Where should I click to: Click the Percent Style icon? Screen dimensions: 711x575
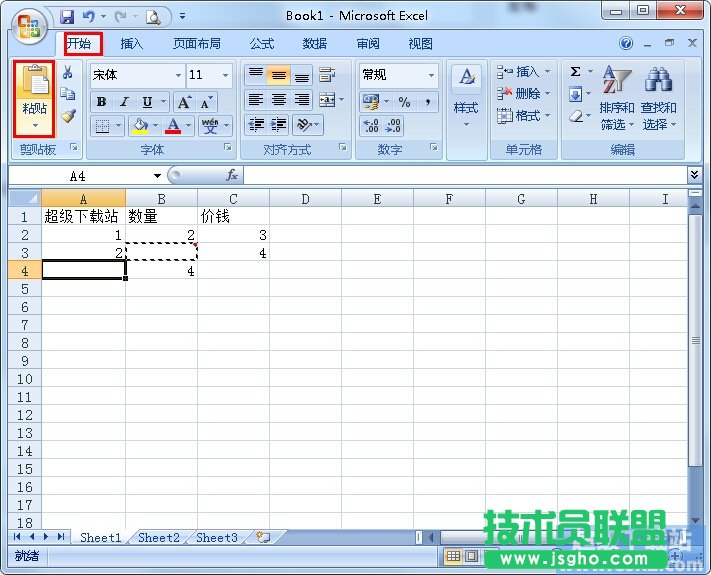click(x=404, y=102)
